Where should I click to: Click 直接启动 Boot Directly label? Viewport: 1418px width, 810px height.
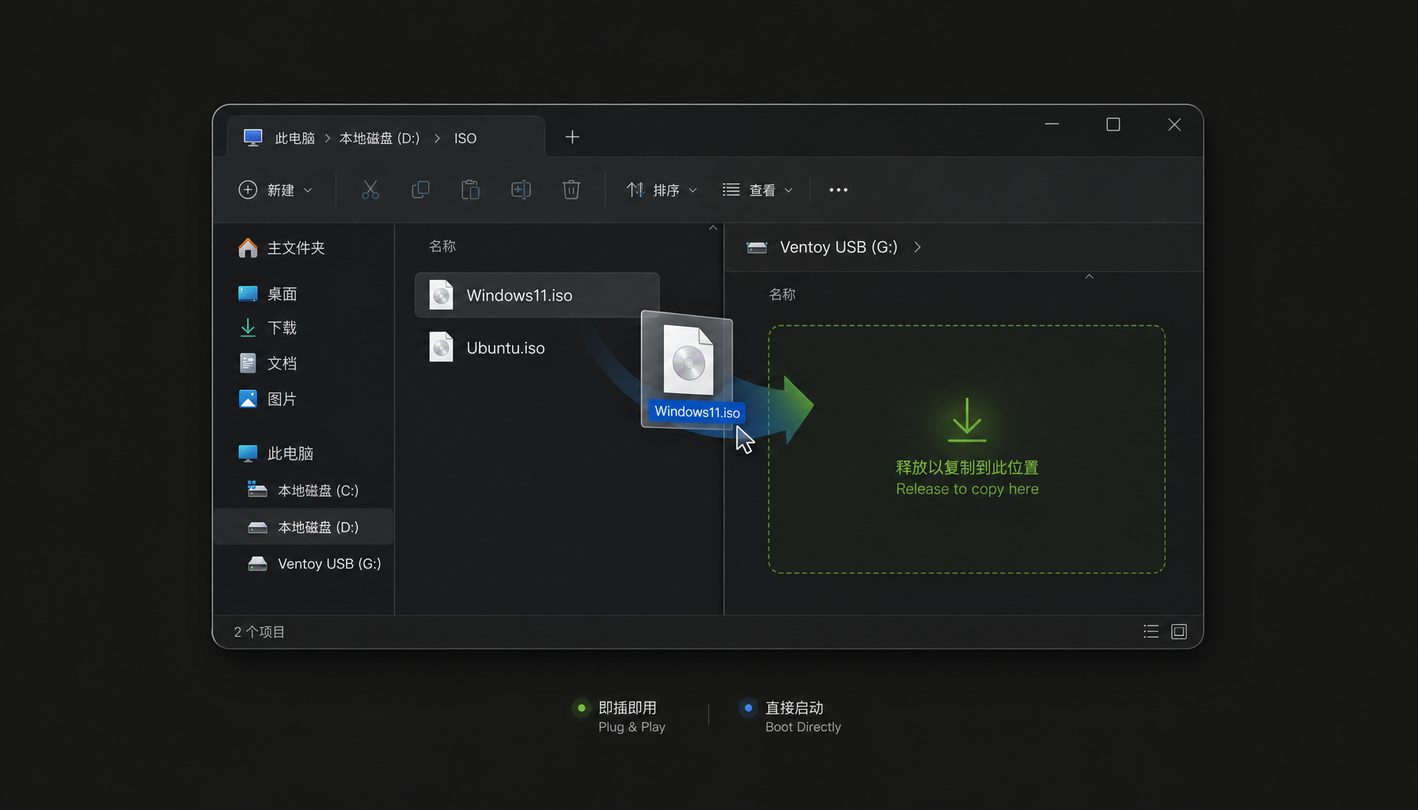coord(803,716)
